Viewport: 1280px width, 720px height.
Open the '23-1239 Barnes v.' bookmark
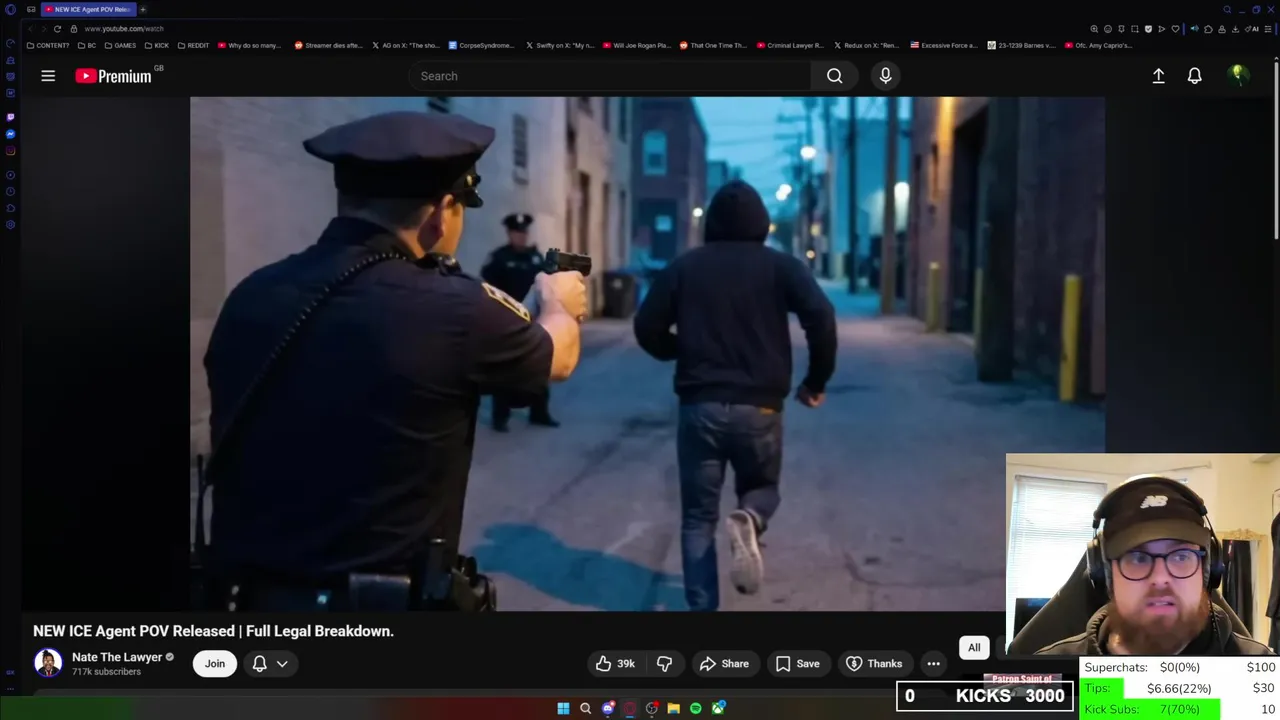click(1021, 45)
